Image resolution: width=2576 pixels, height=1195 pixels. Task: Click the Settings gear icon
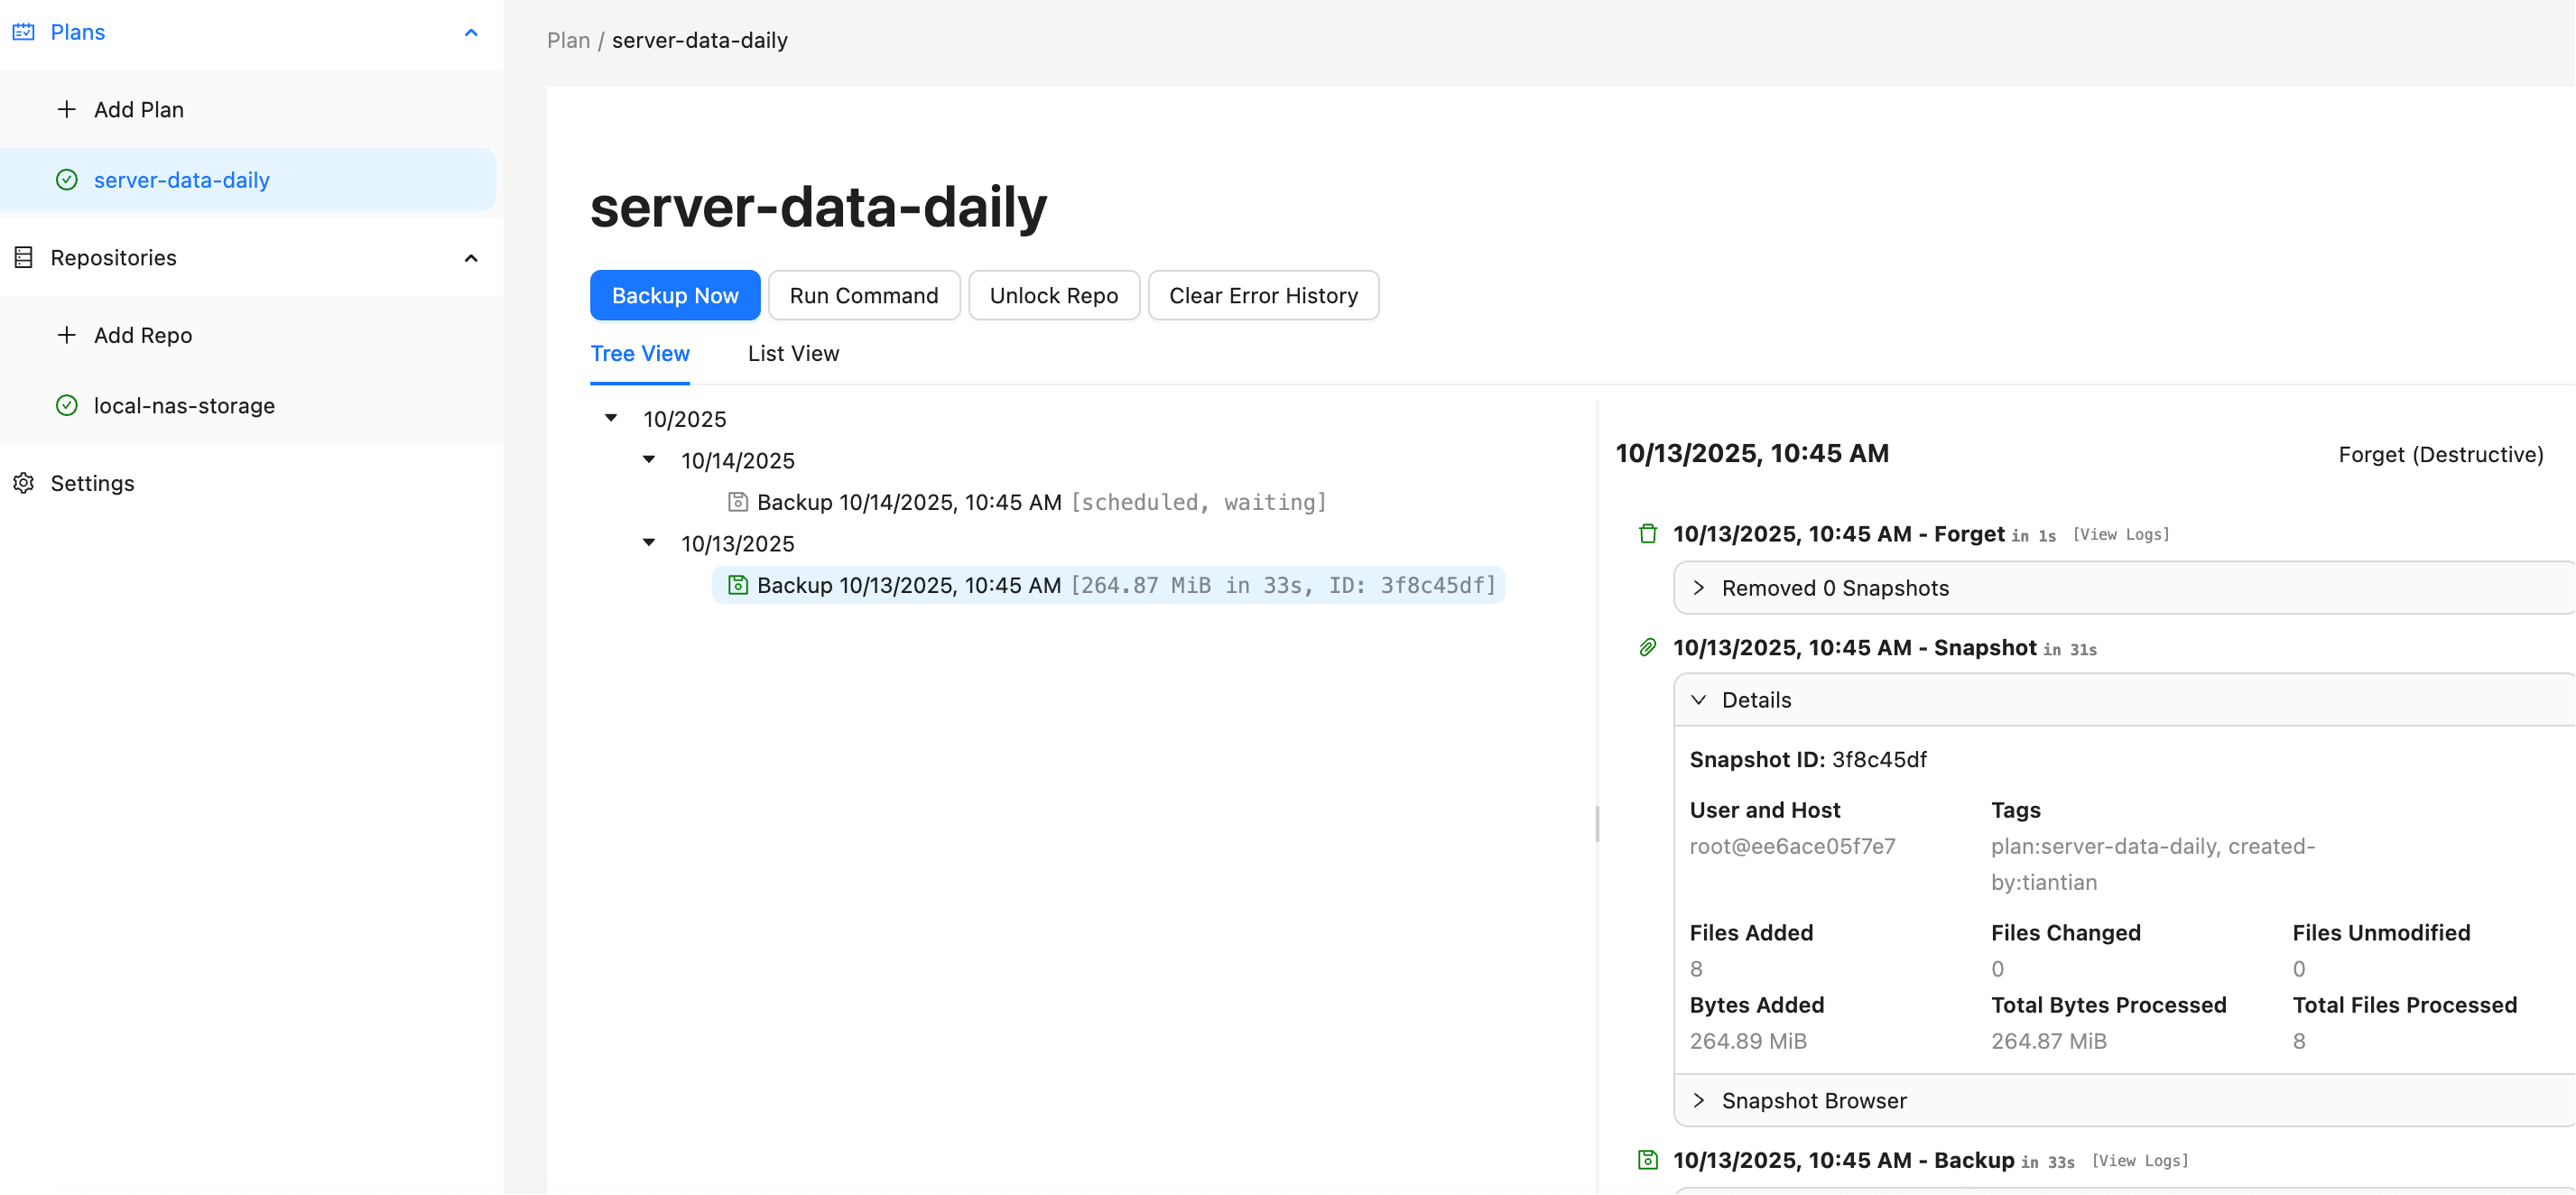24,483
